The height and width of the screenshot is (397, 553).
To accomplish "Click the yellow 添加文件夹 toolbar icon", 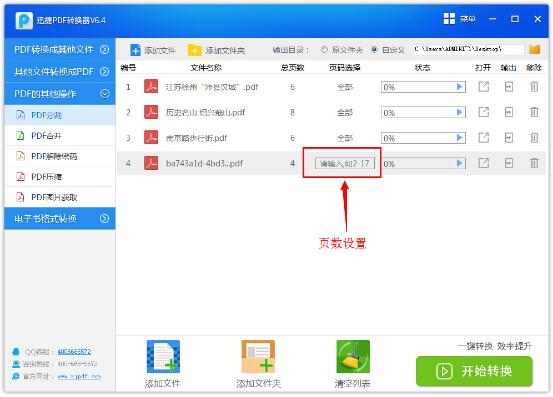I will click(194, 50).
